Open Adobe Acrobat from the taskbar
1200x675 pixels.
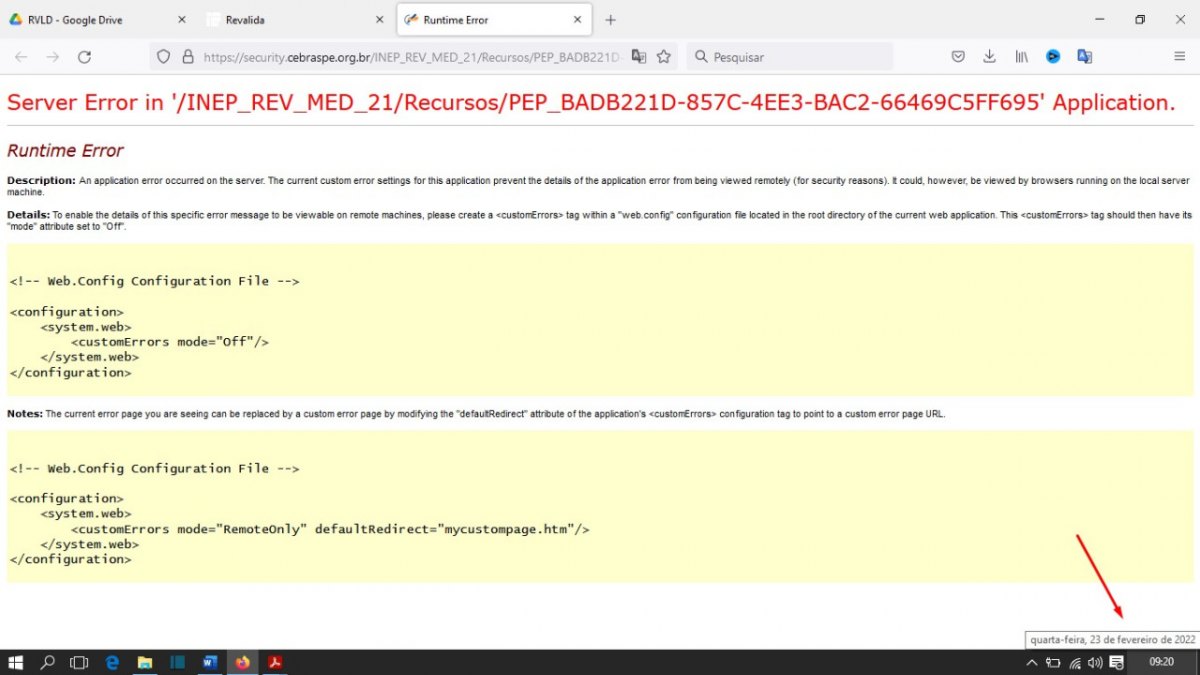click(x=274, y=662)
